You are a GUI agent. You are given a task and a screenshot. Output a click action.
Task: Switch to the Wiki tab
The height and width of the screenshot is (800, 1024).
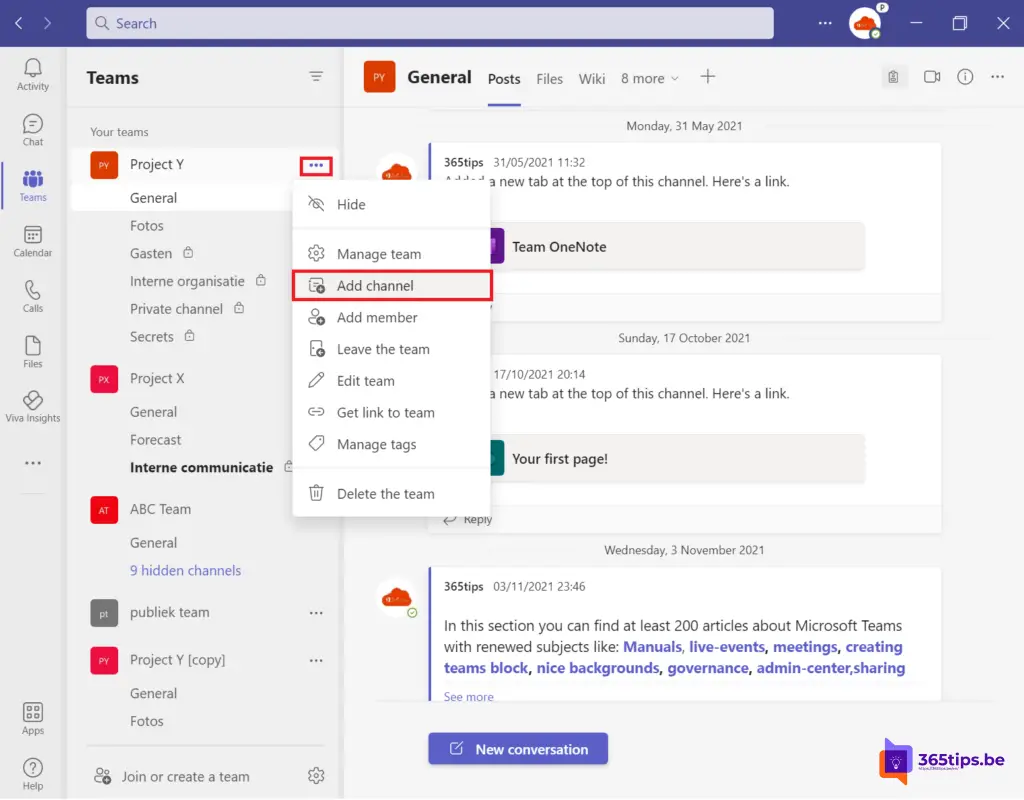[592, 79]
